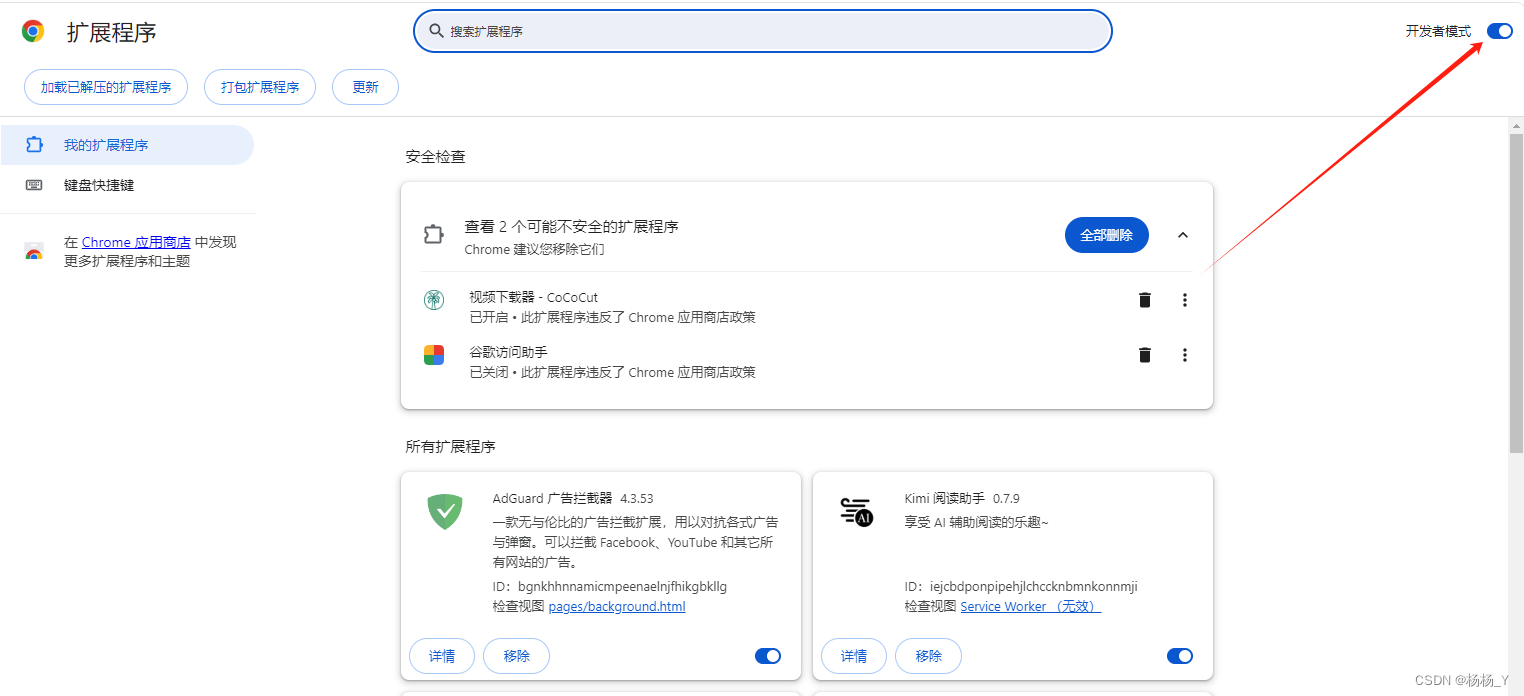
Task: Click the Chrome Web Store icon in sidebar
Action: click(x=34, y=252)
